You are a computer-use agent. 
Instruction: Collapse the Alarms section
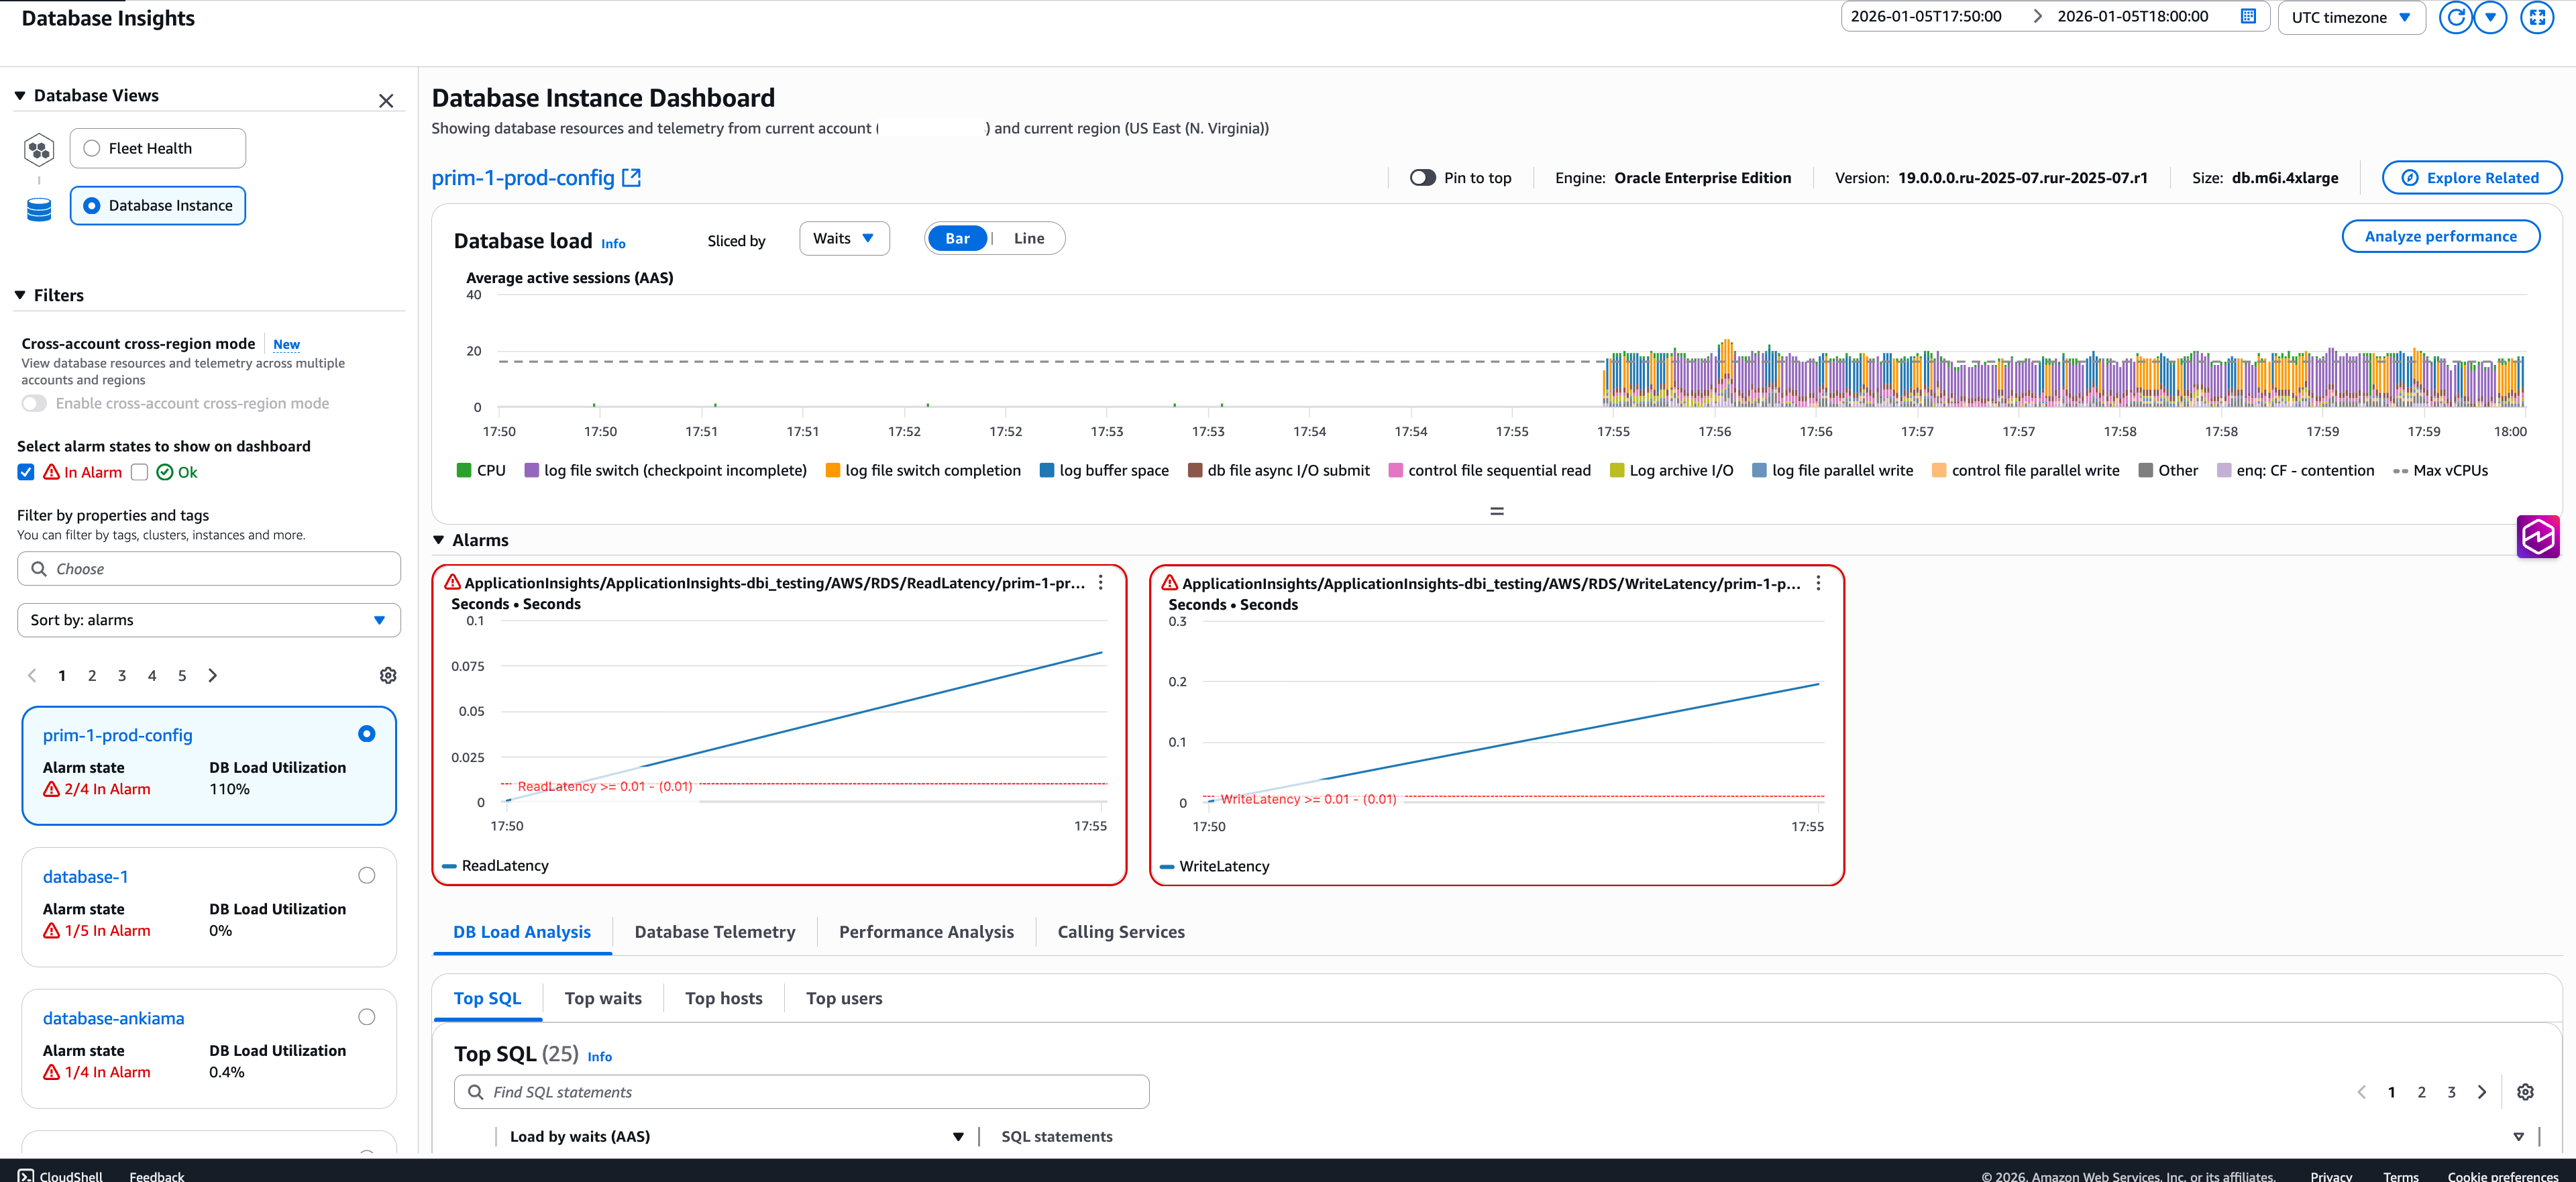tap(438, 540)
